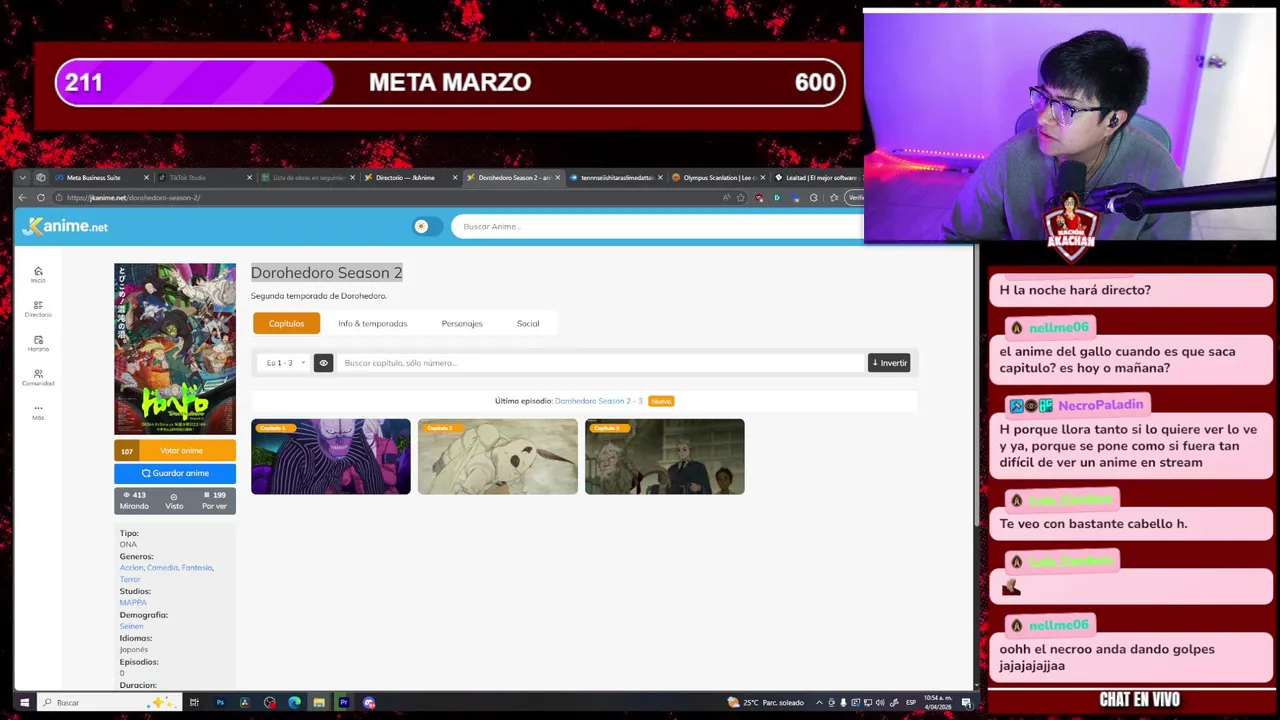Mark anime status as Mirando
The image size is (1280, 720).
(134, 501)
